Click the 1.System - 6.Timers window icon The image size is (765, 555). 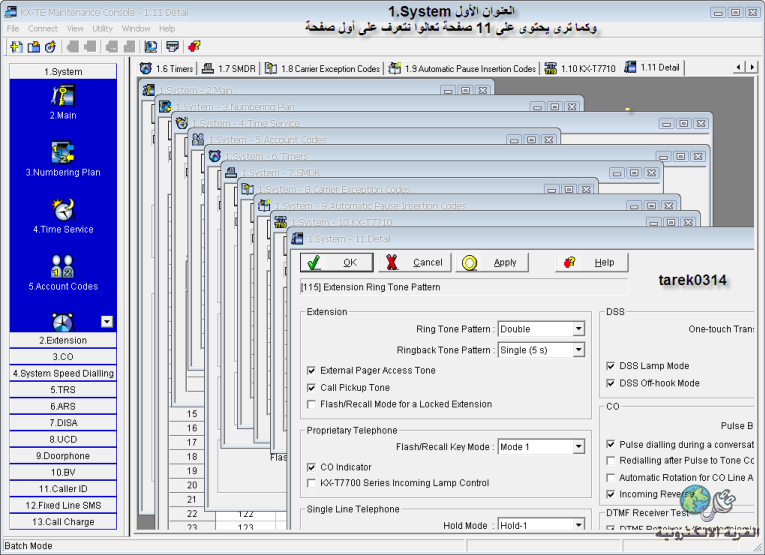pos(215,156)
